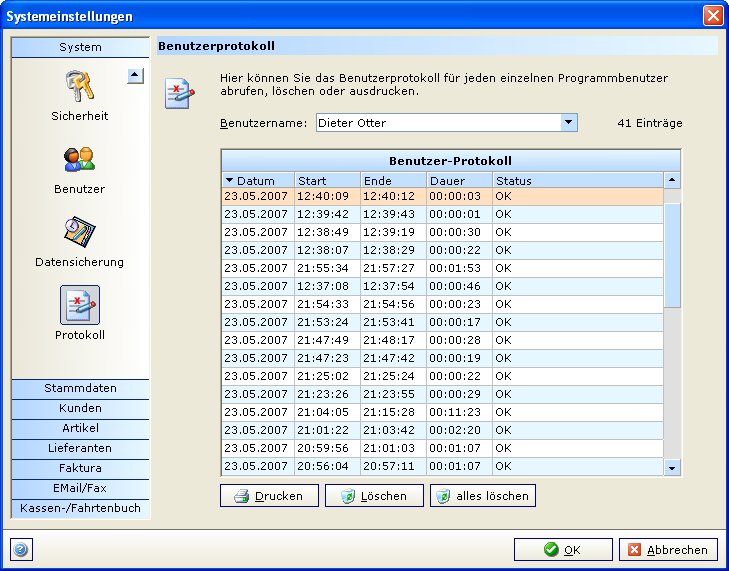729x571 pixels.
Task: Switch to the Kunden section
Action: pyautogui.click(x=80, y=408)
